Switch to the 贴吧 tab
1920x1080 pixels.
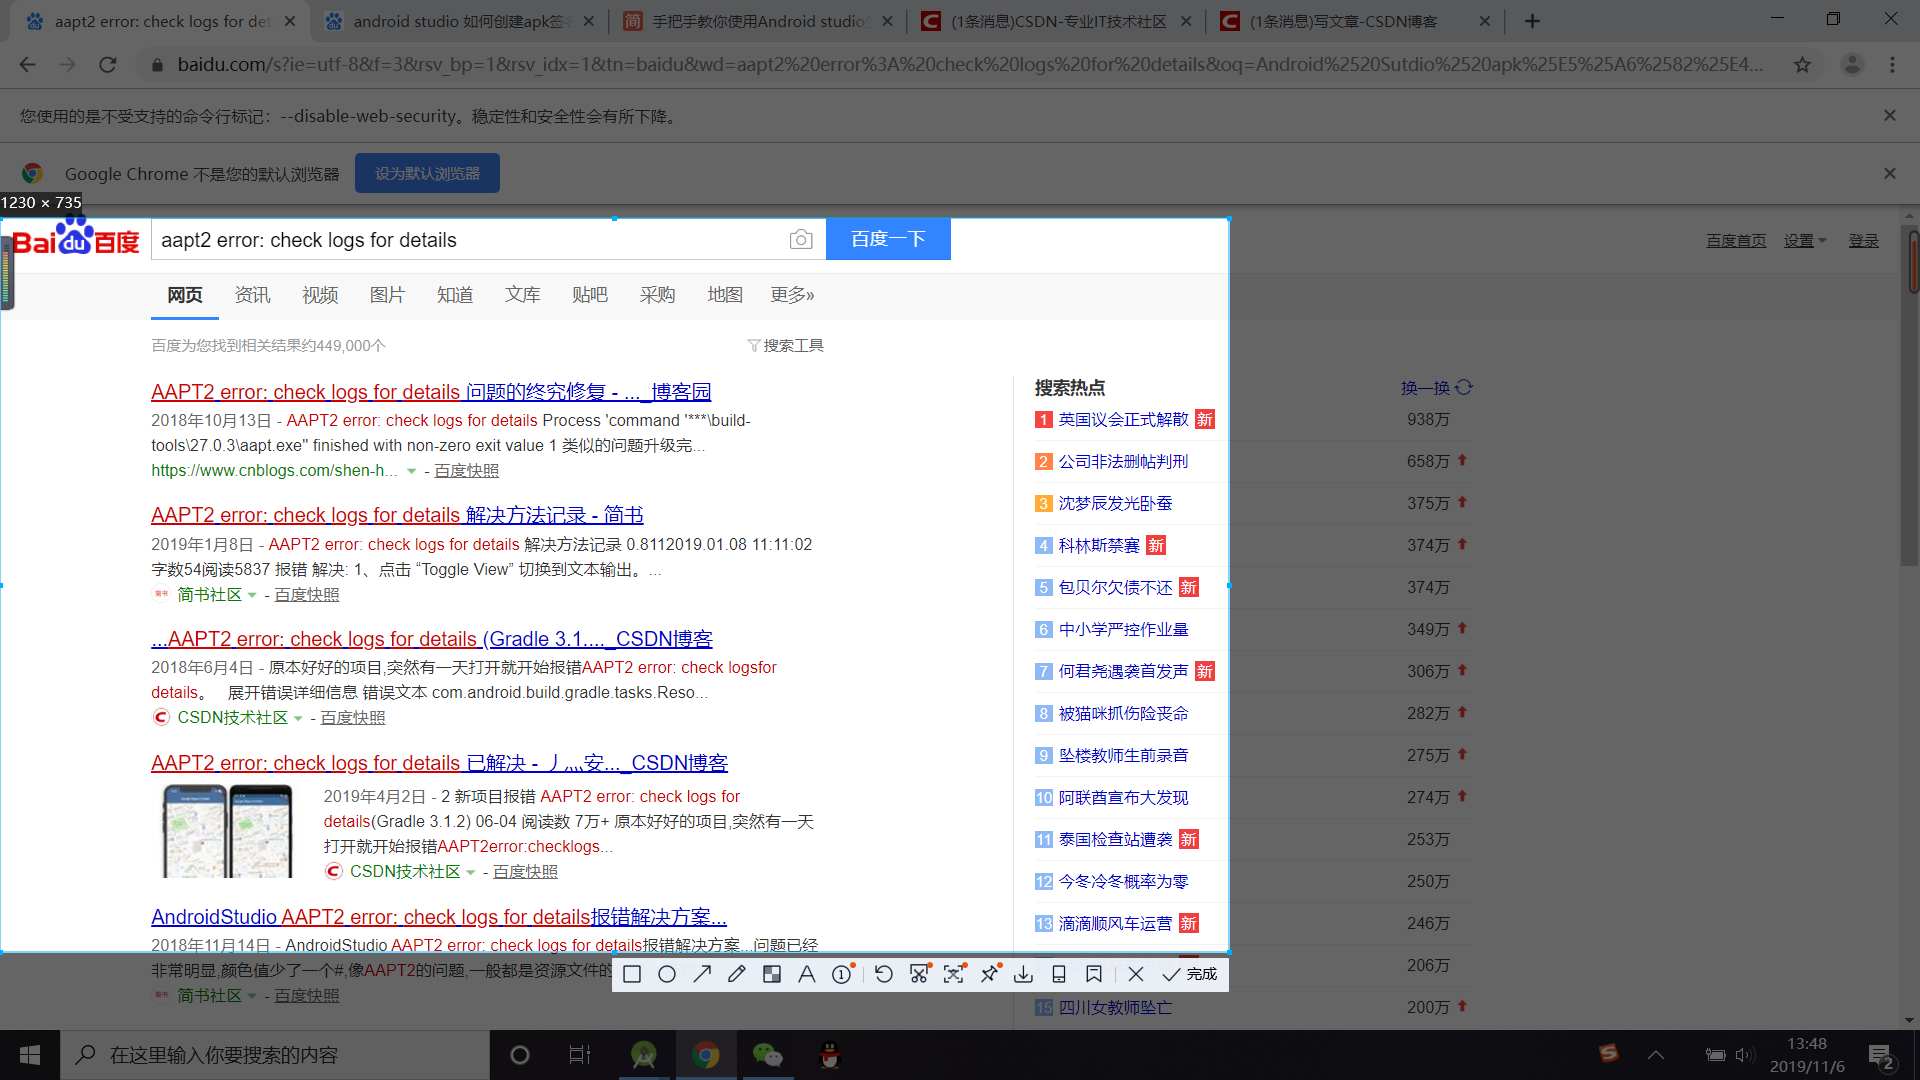coord(590,295)
